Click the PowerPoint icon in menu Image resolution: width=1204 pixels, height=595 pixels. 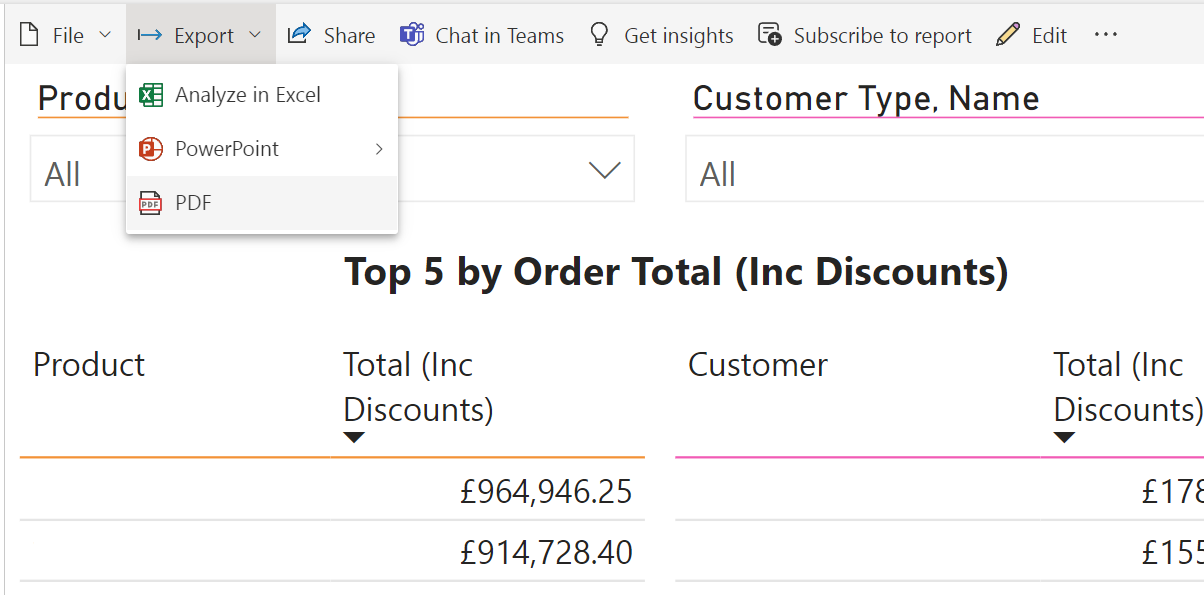coord(150,149)
